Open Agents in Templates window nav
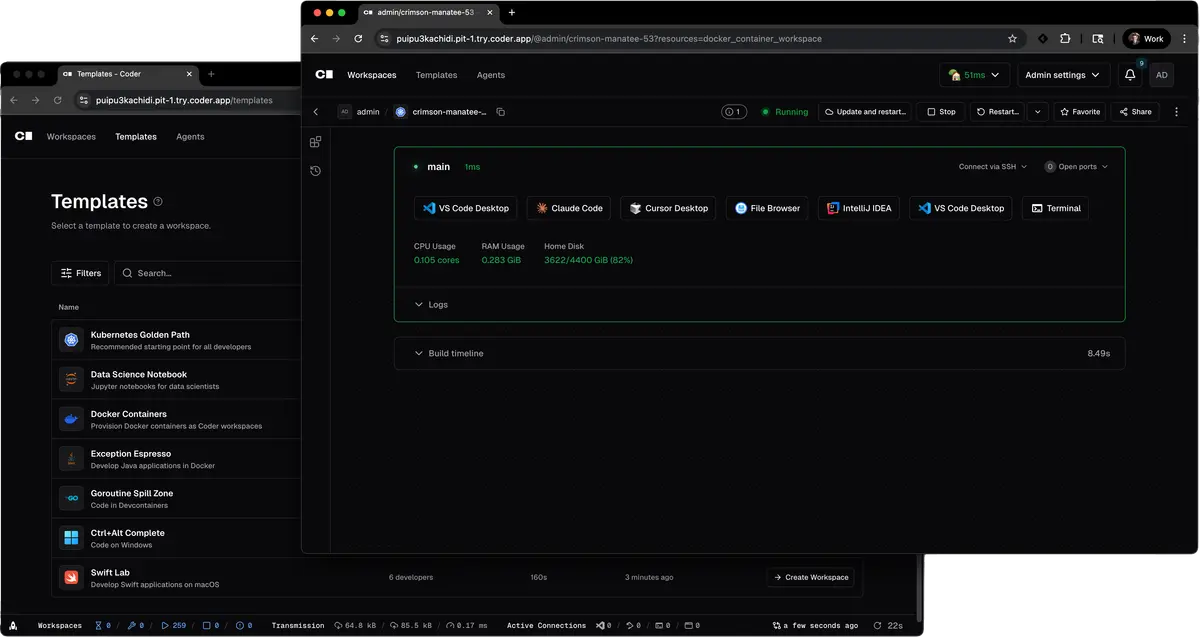 coord(190,136)
